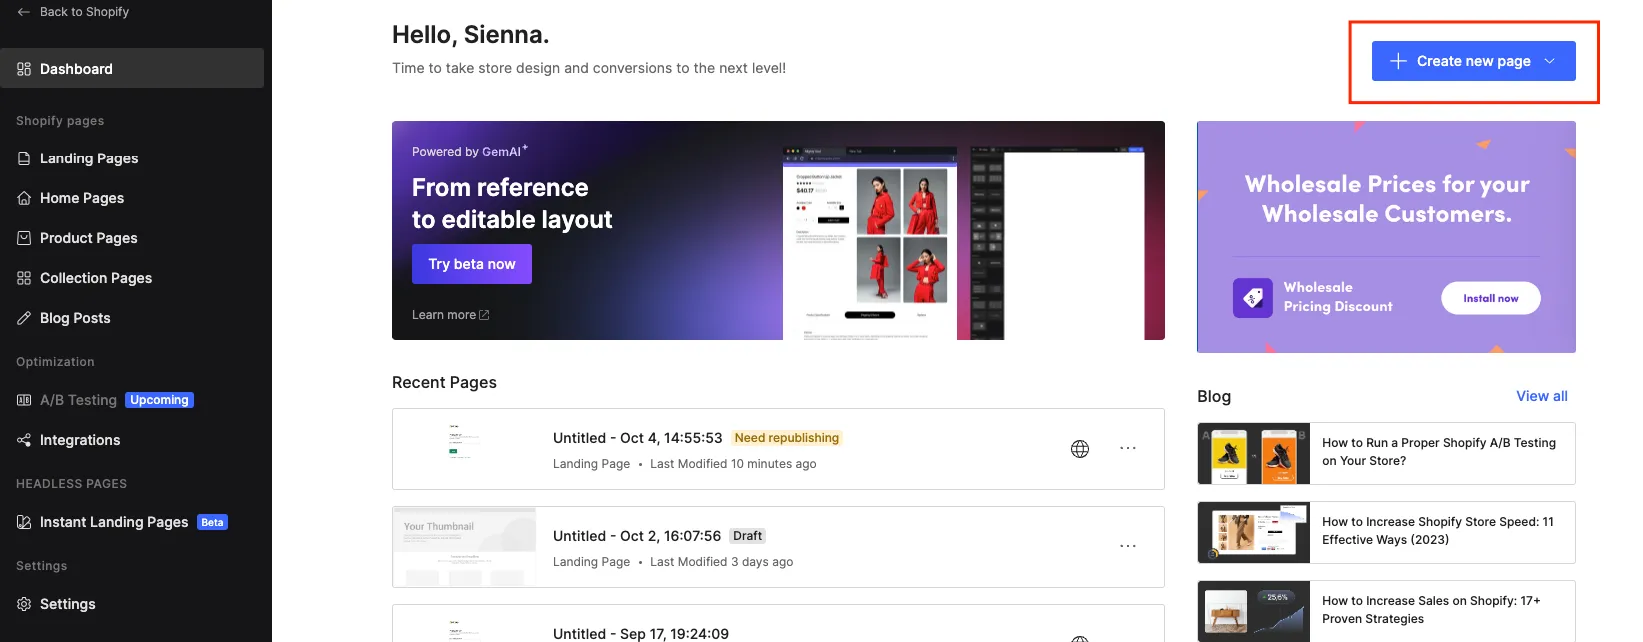Click the plus icon on Create new page
This screenshot has width=1643, height=642.
point(1398,61)
